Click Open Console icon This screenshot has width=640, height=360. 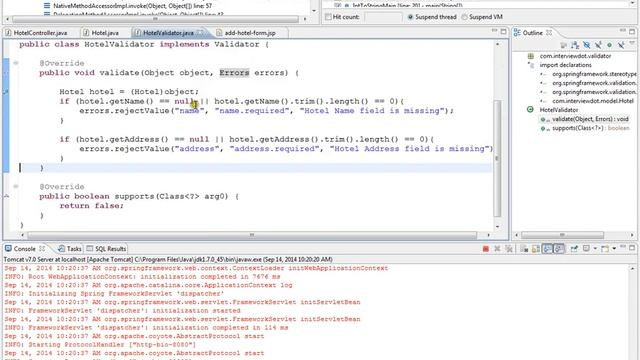click(605, 249)
